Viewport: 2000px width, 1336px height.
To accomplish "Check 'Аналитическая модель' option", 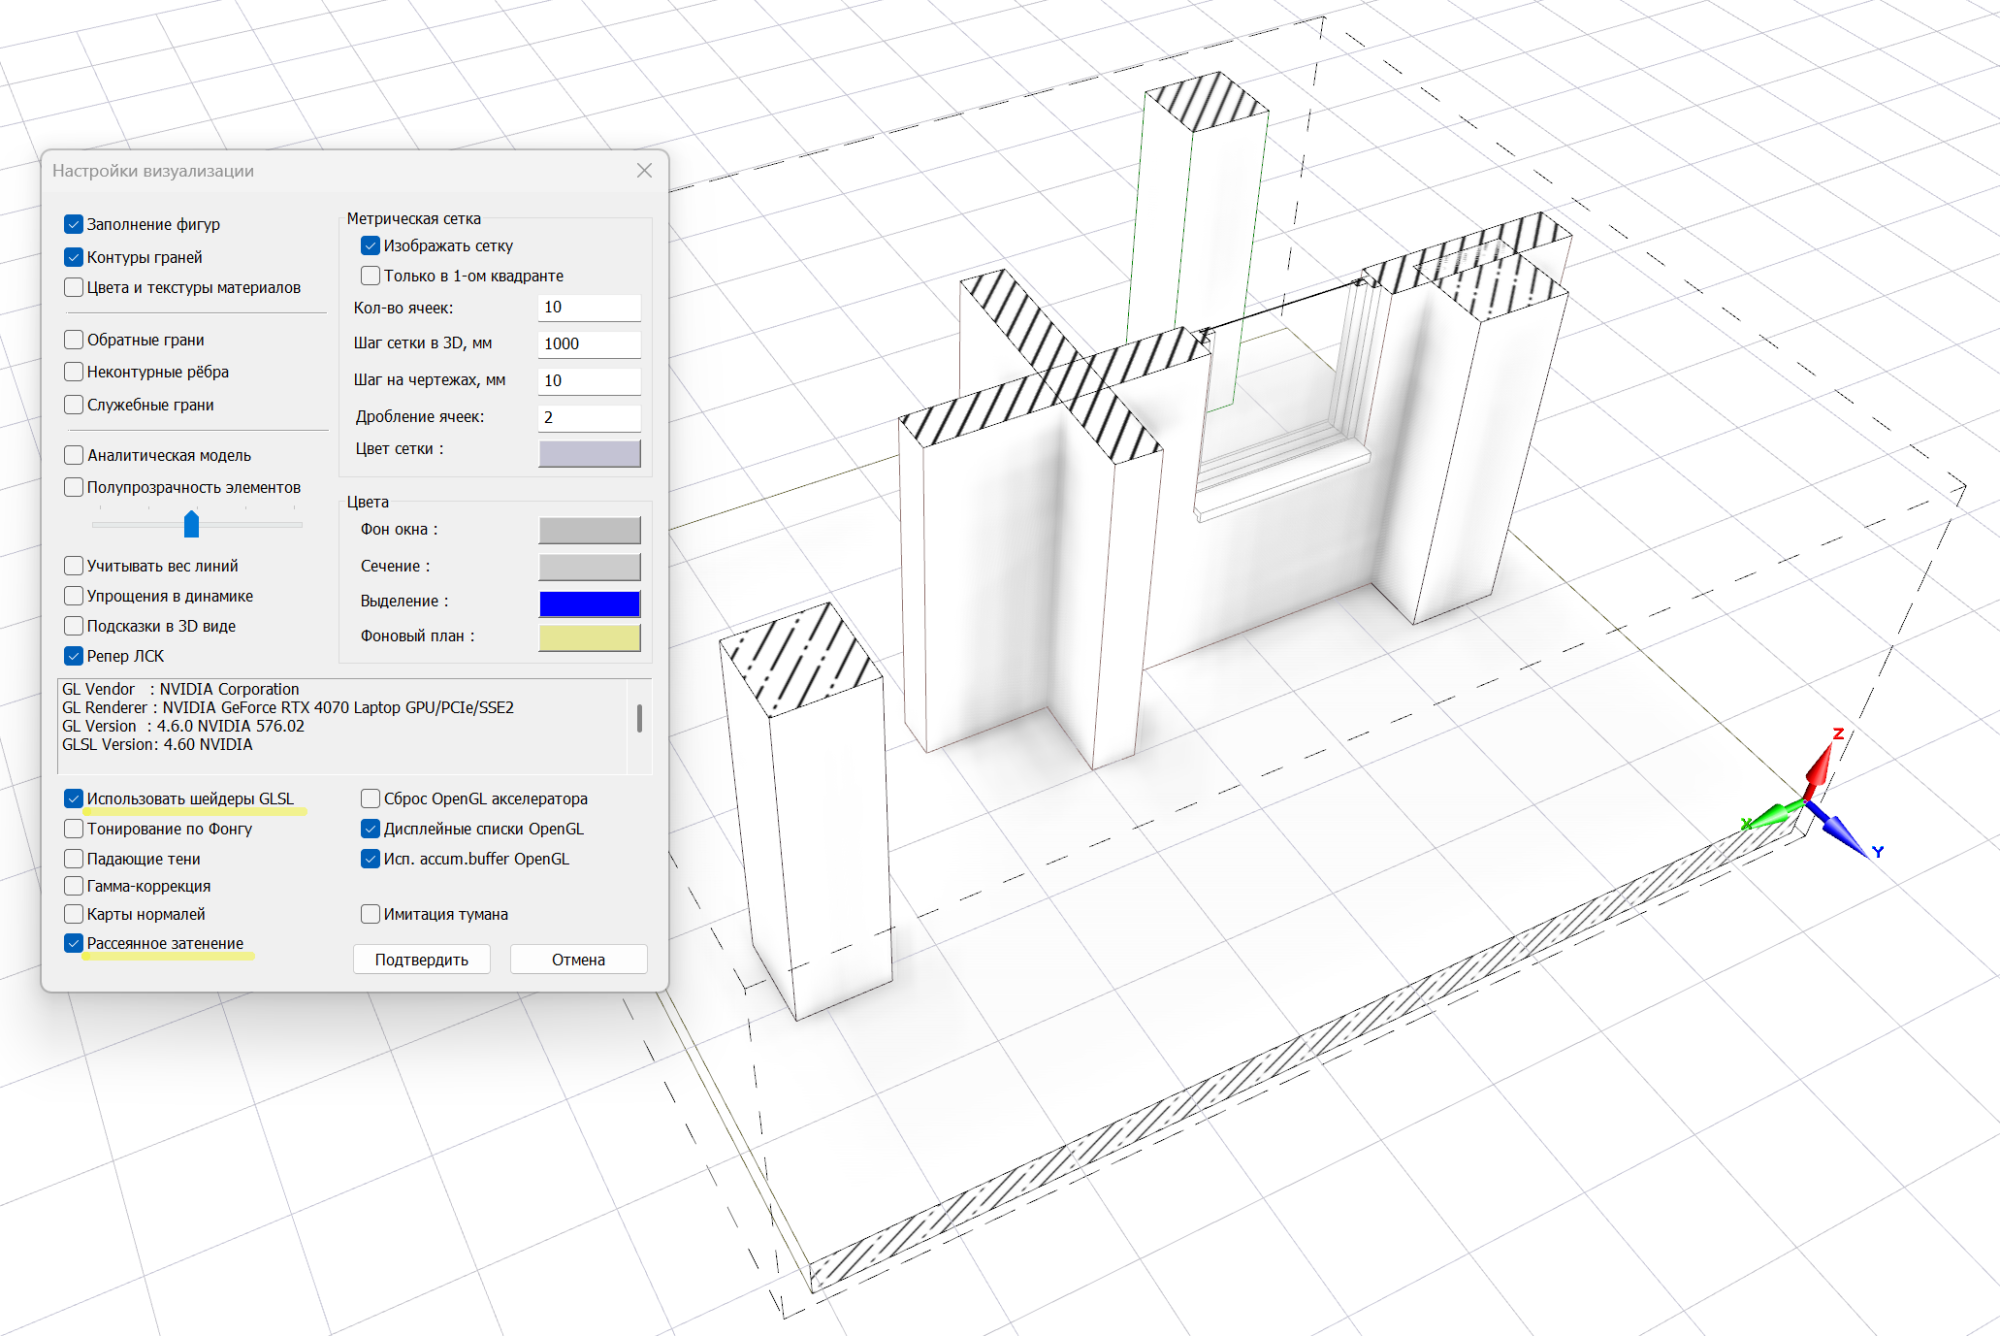I will click(x=74, y=456).
